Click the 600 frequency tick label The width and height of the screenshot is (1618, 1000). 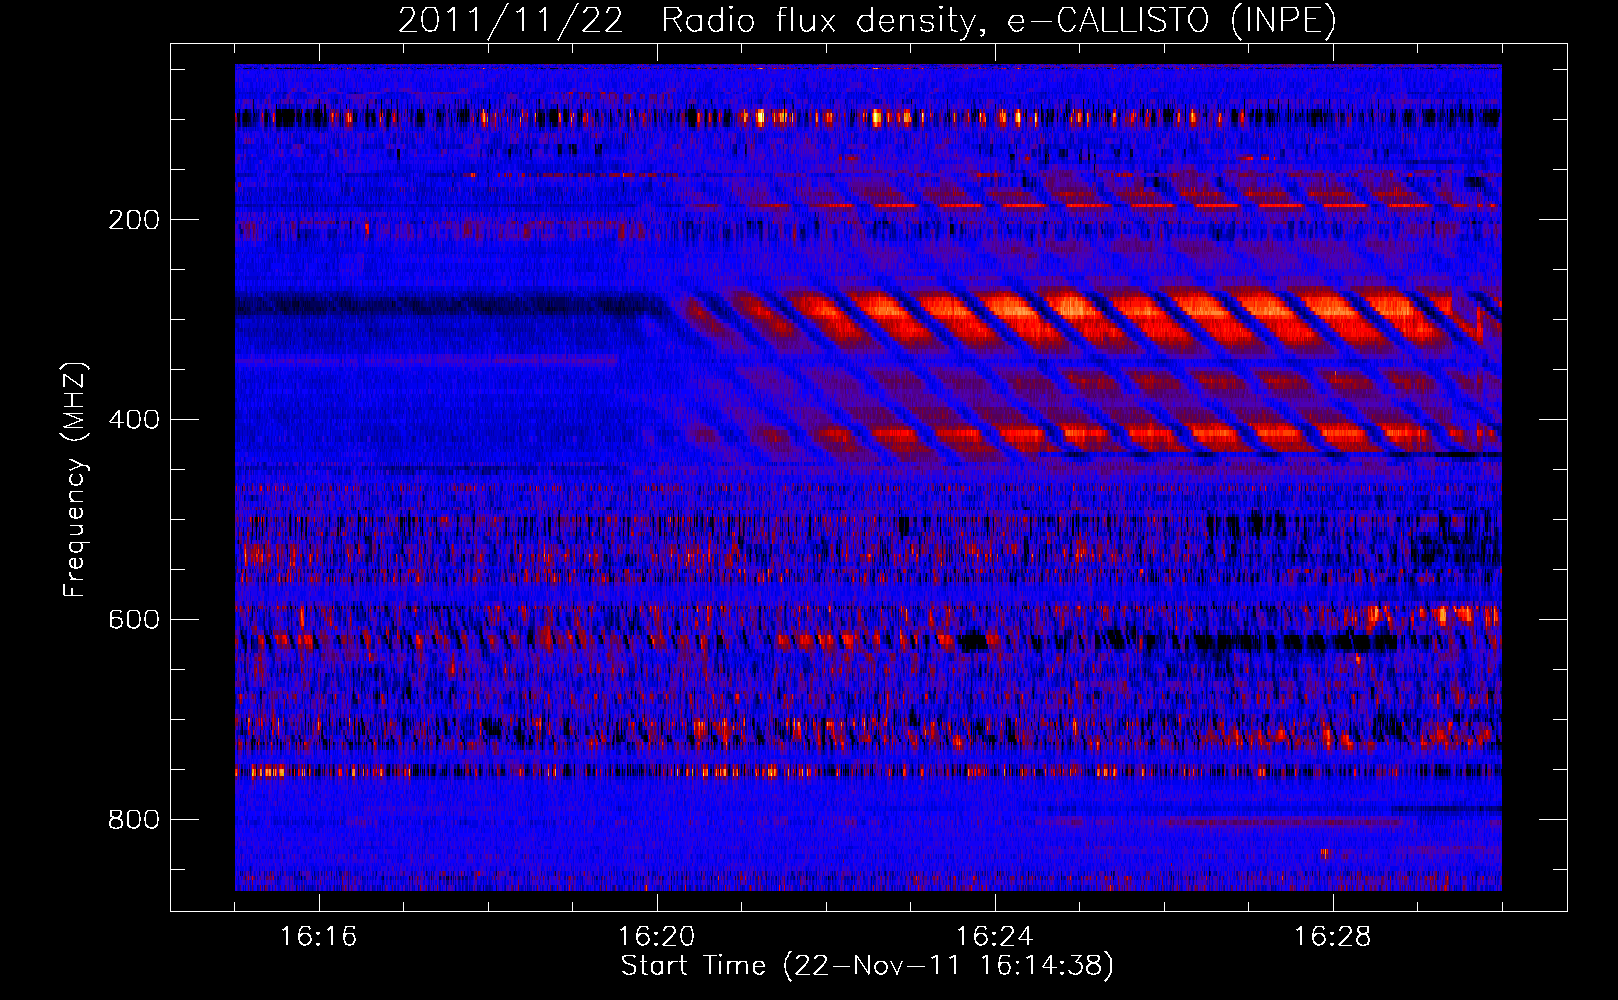click(x=134, y=620)
